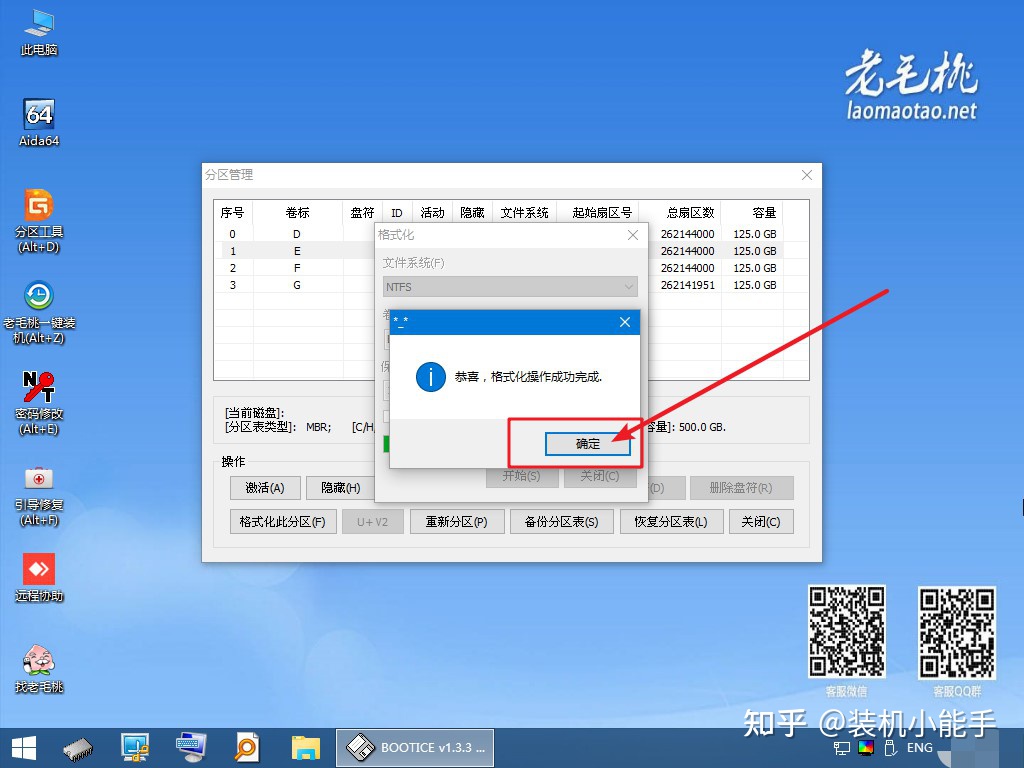This screenshot has height=768, width=1024.
Task: Open the File Explorer taskbar icon
Action: point(306,747)
